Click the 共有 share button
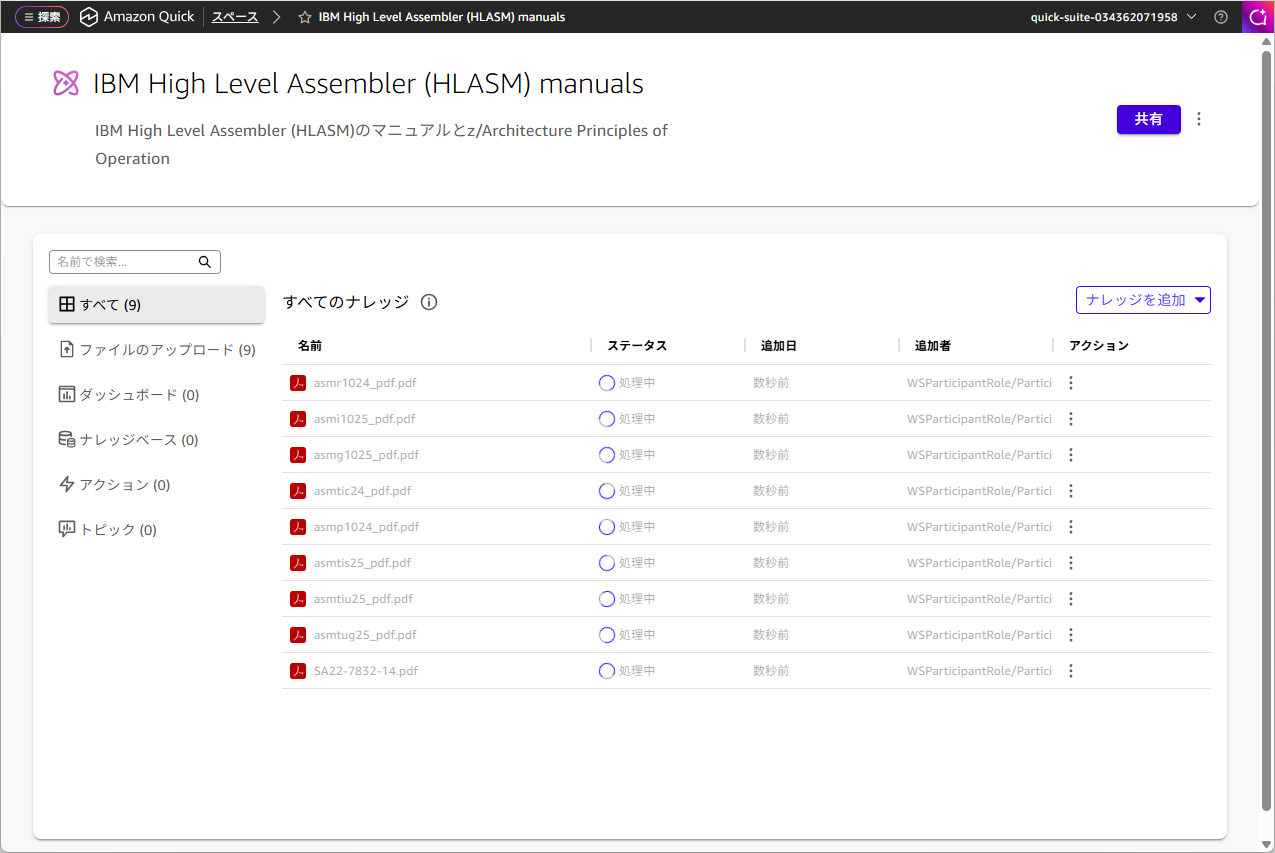The width and height of the screenshot is (1275, 853). click(1148, 119)
